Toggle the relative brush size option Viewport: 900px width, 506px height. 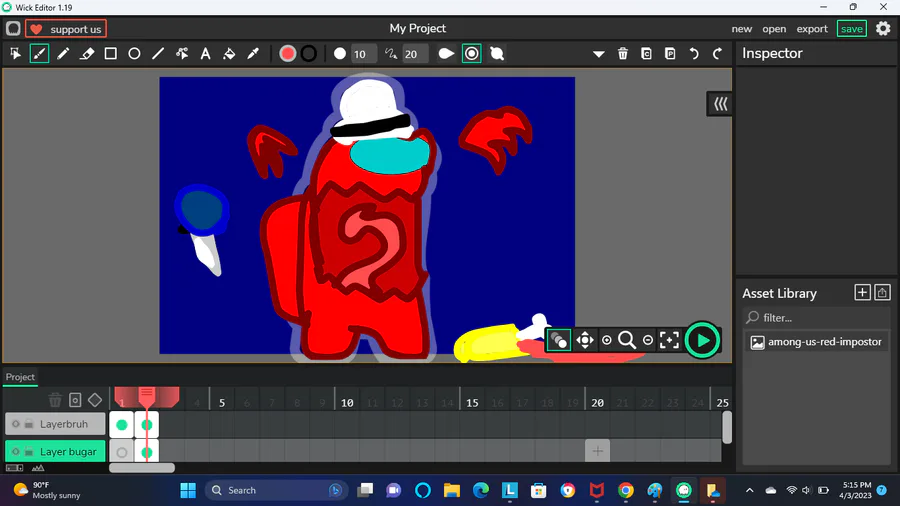click(x=472, y=54)
